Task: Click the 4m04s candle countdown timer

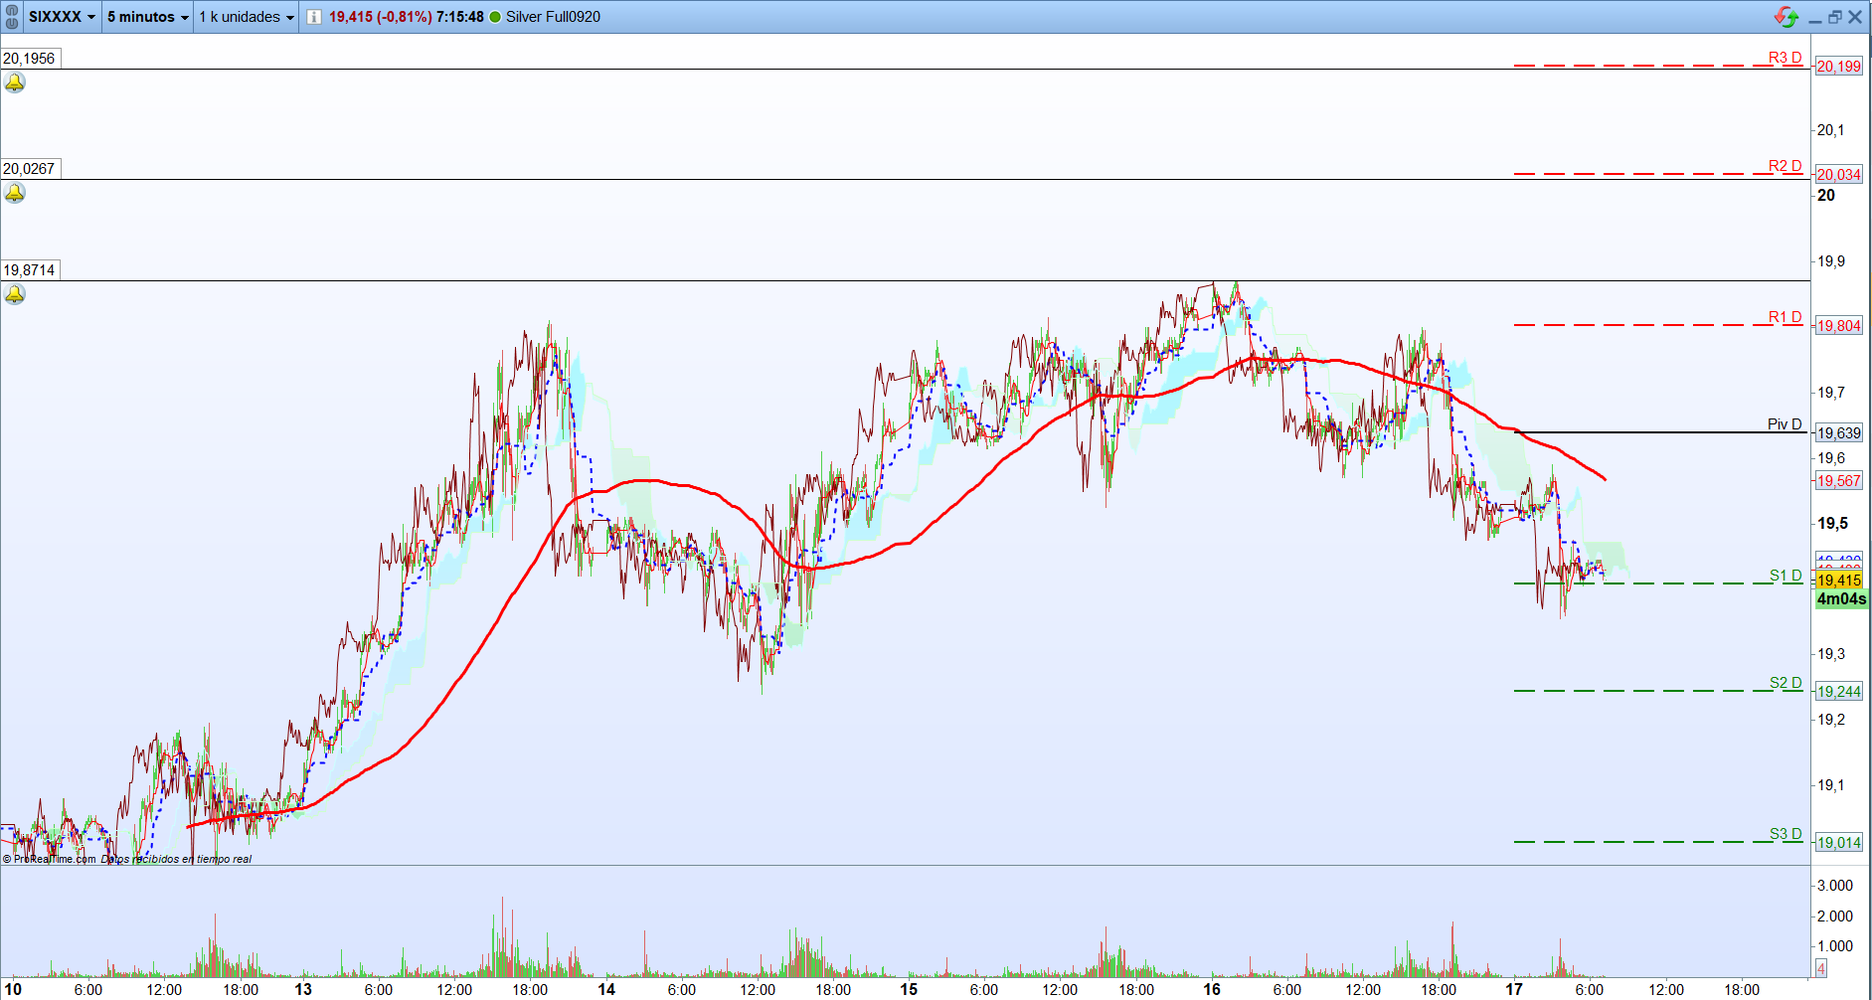Action: click(1841, 599)
